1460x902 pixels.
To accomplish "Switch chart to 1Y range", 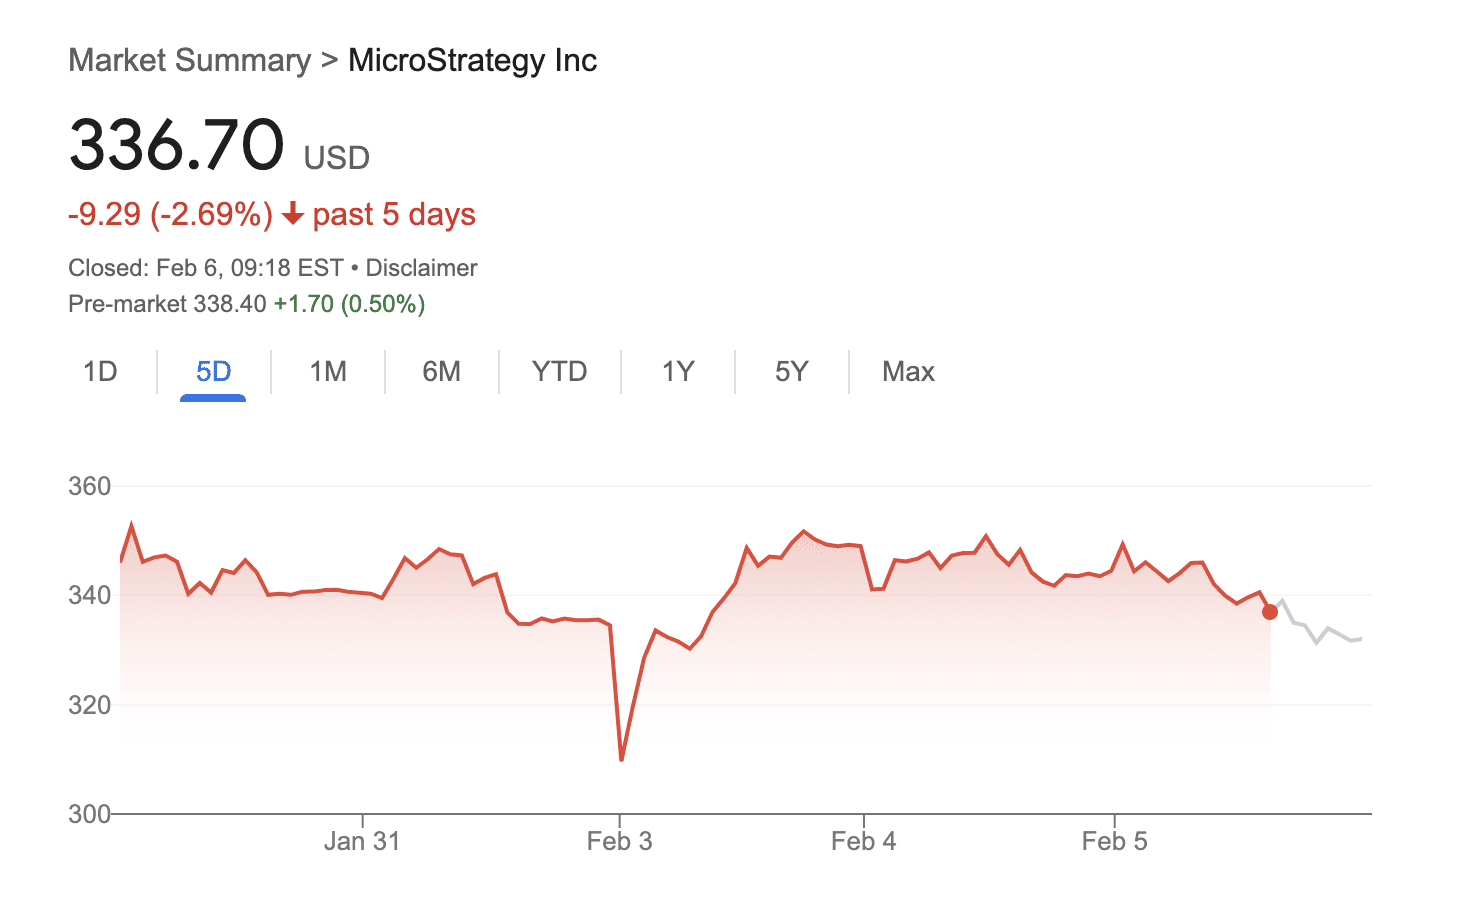I will pyautogui.click(x=678, y=372).
